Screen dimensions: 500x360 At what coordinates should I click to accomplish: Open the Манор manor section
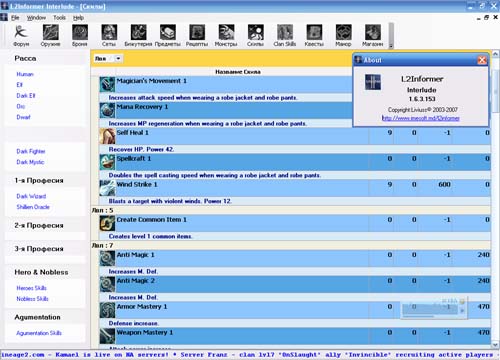click(x=343, y=36)
